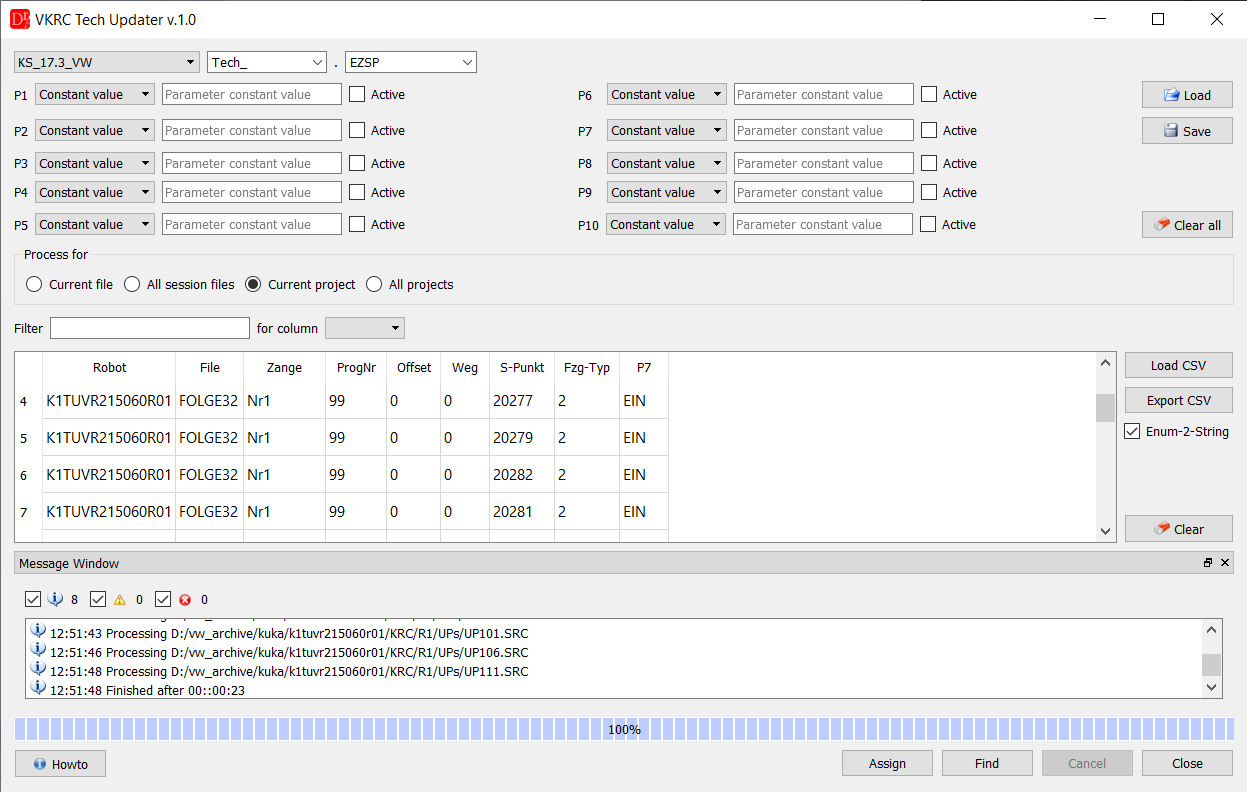The width and height of the screenshot is (1247, 792).
Task: Click the 100% progress bar
Action: 624,729
